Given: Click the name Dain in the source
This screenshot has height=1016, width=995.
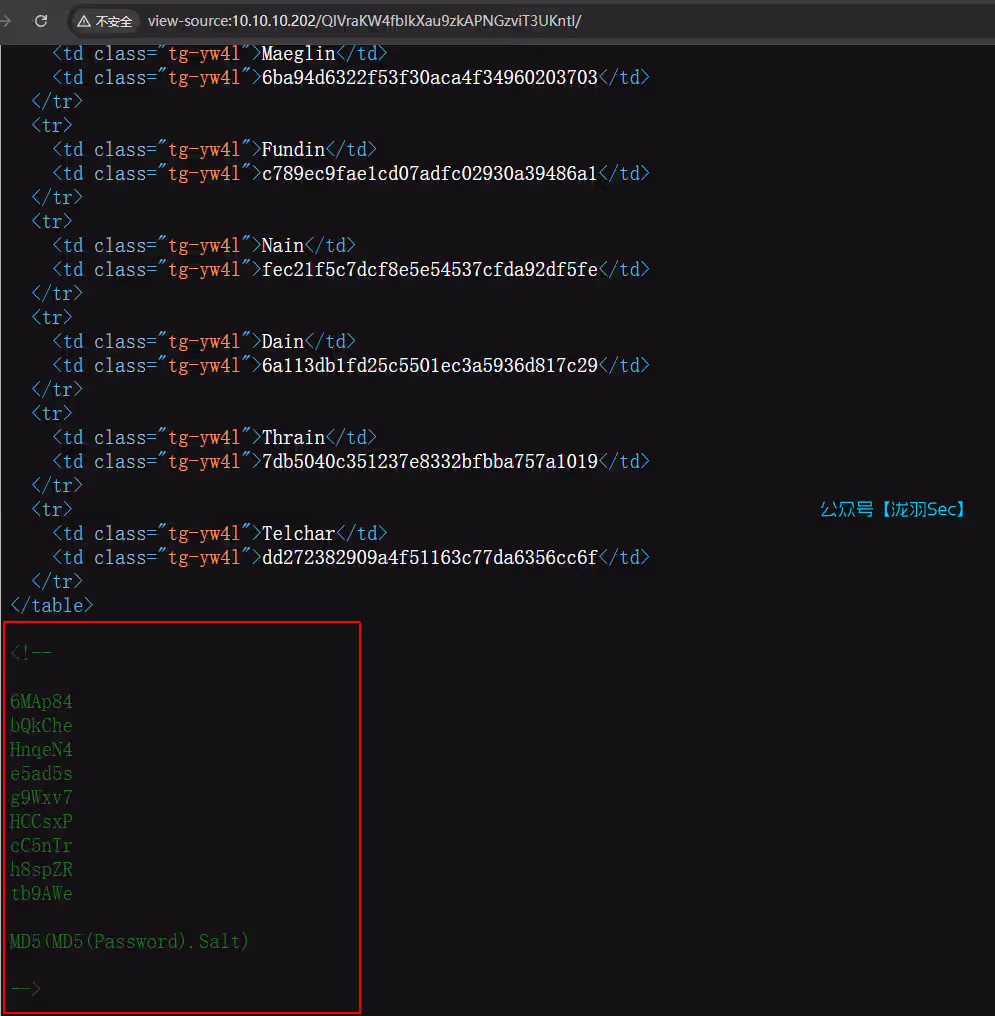Looking at the screenshot, I should pos(283,341).
